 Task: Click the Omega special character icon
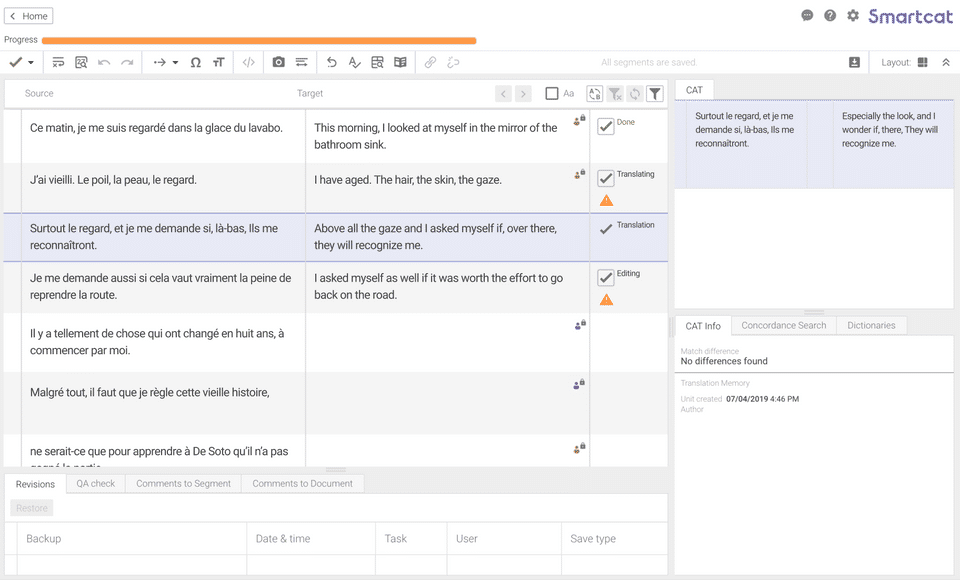click(196, 62)
